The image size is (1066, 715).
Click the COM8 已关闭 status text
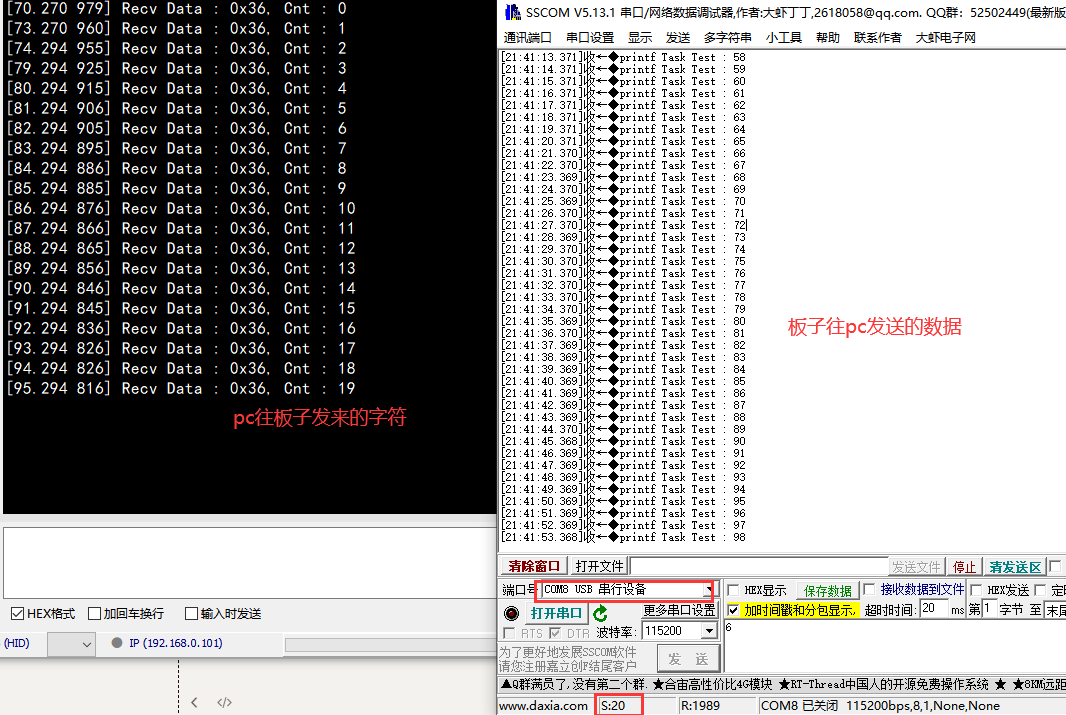click(800, 705)
